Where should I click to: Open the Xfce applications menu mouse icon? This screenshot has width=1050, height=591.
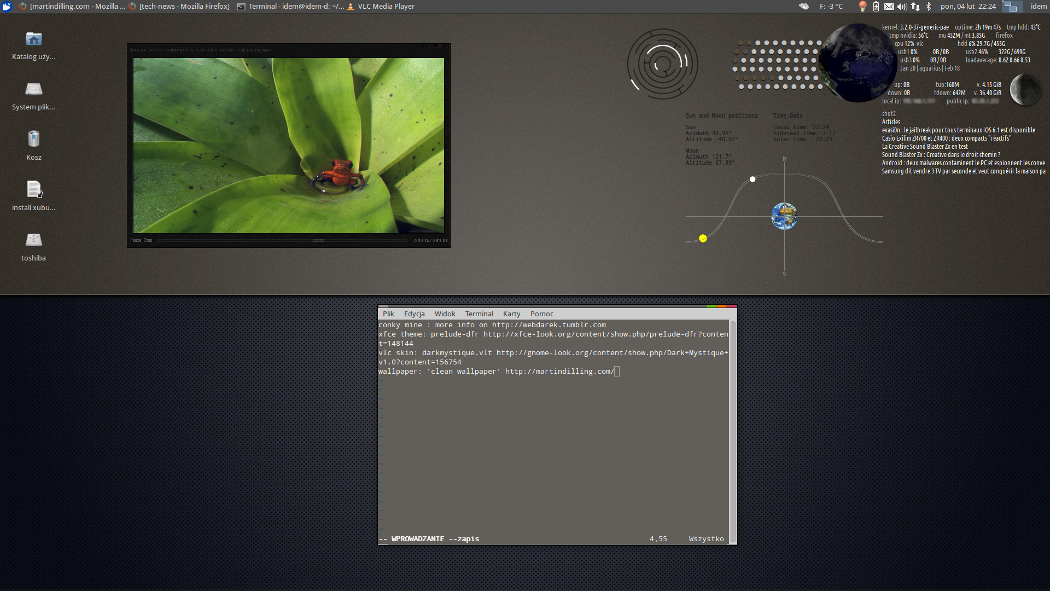6,6
